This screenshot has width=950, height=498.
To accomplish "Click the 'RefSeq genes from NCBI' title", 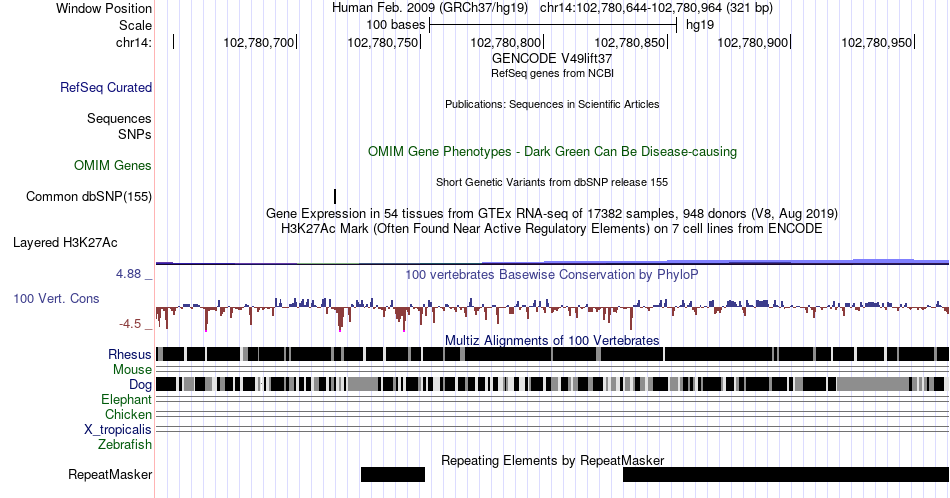I will click(552, 73).
